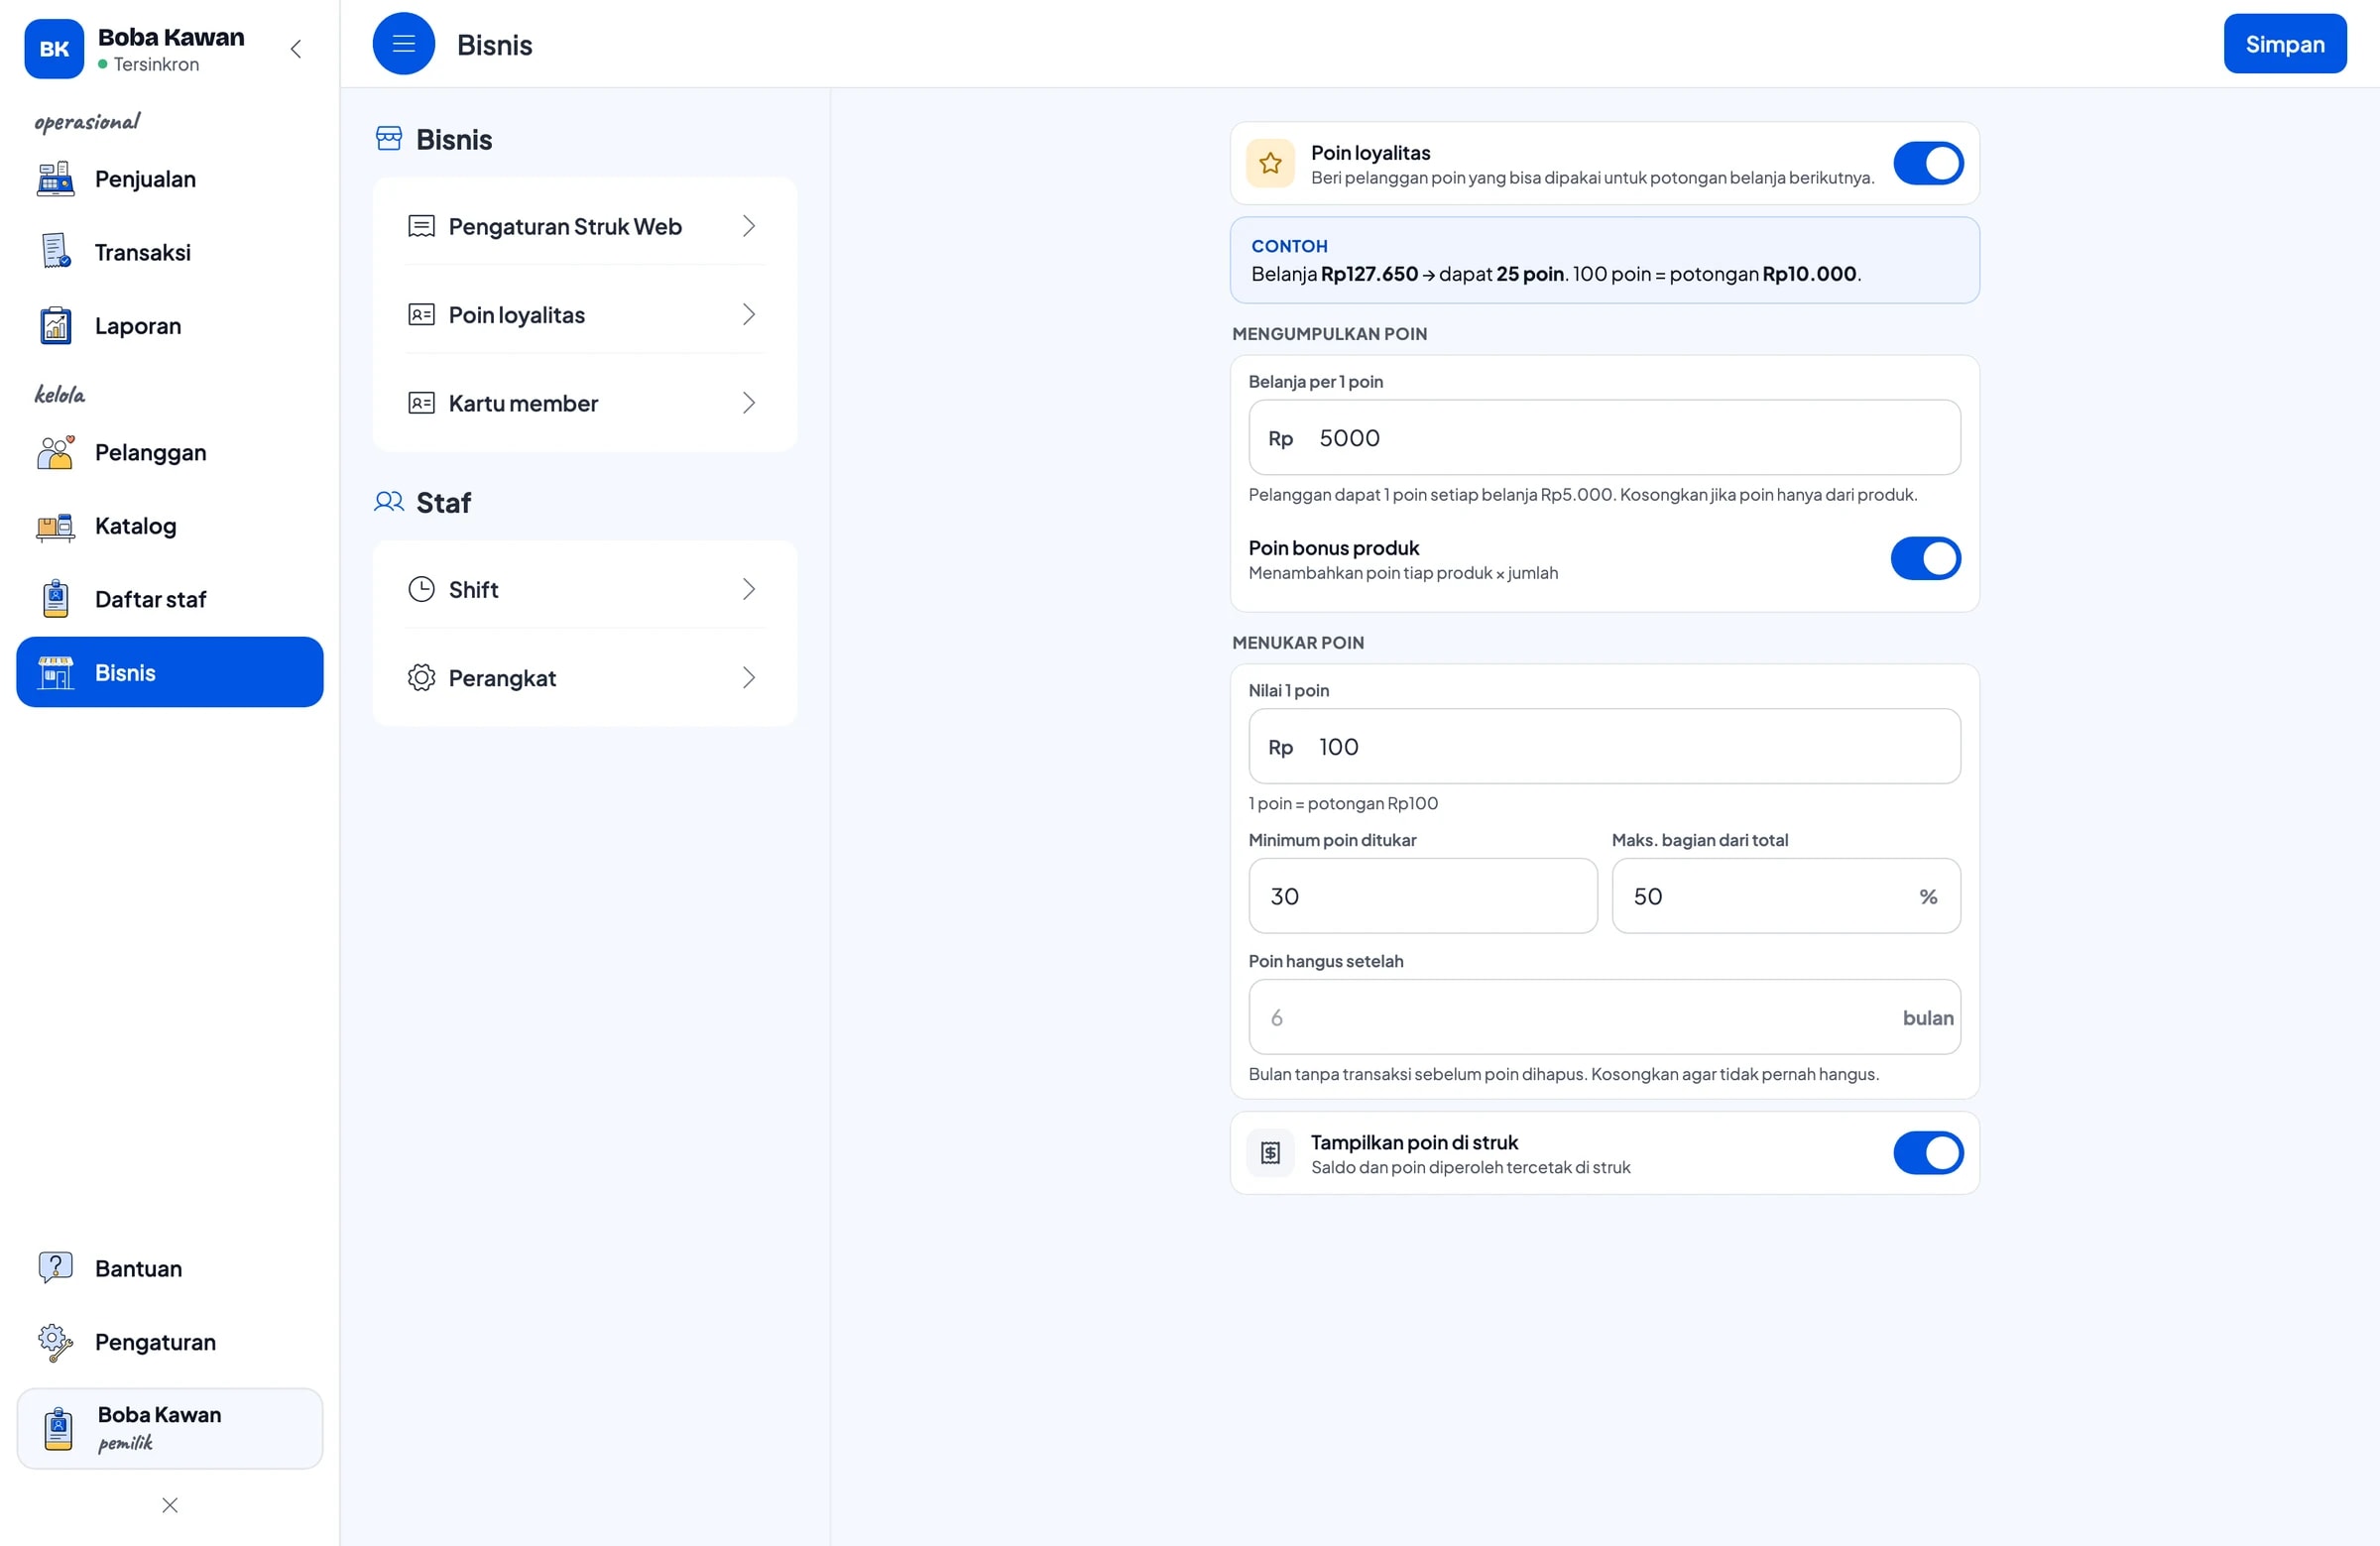
Task: Expand Pengaturan Struk Web chevron
Action: coord(749,226)
